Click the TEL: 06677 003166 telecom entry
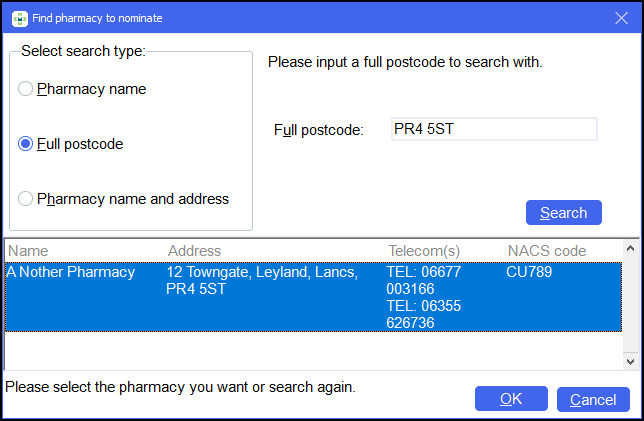 point(424,280)
